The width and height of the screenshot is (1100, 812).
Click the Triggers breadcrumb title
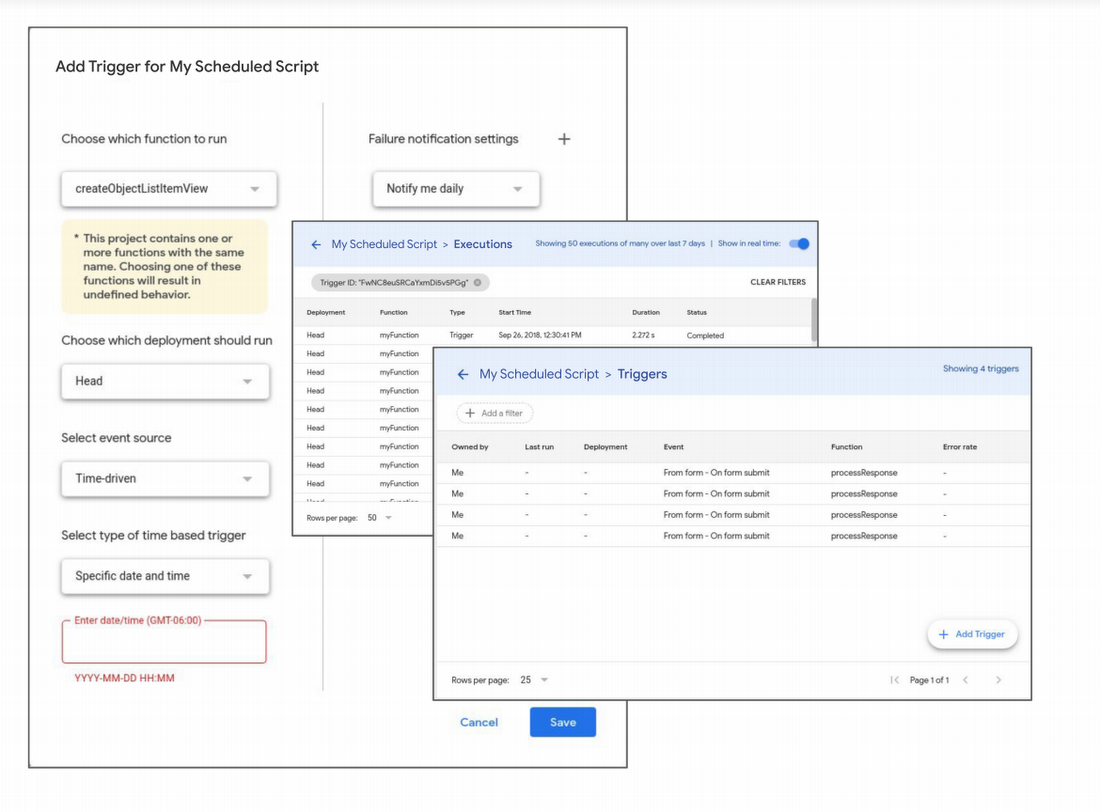point(642,374)
